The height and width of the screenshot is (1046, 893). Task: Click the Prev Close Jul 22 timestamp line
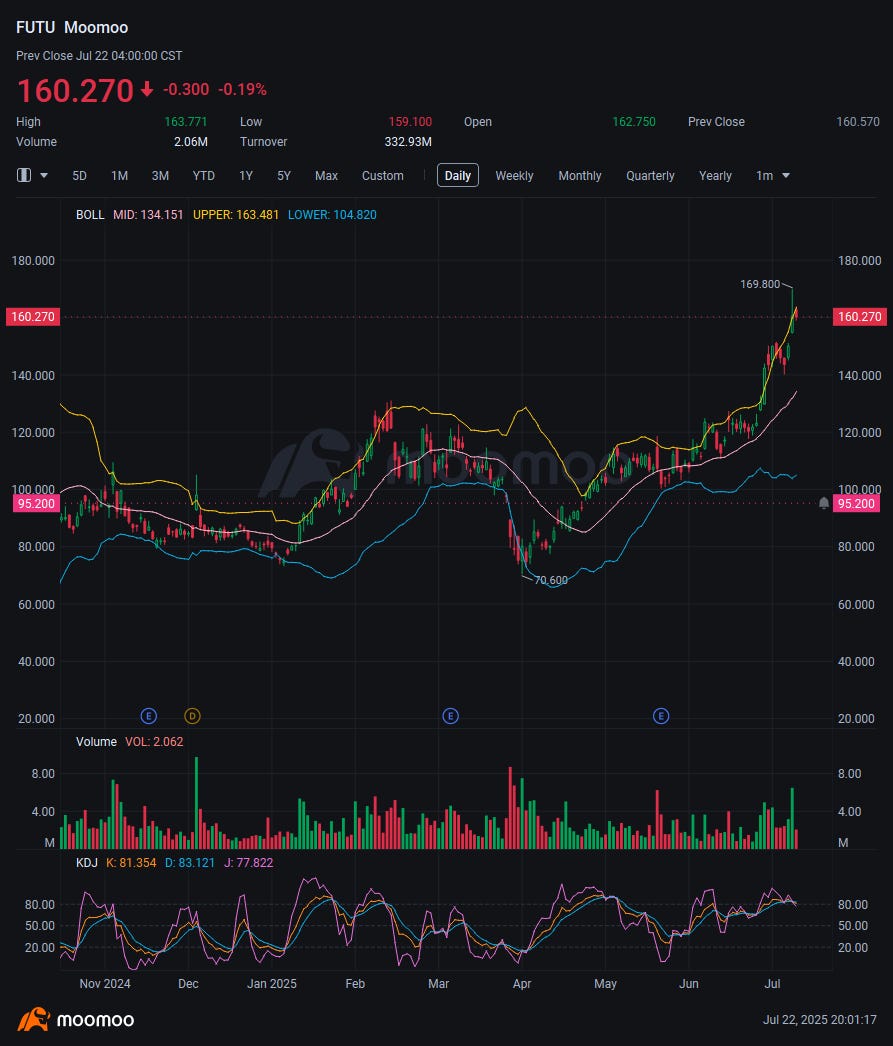(99, 56)
